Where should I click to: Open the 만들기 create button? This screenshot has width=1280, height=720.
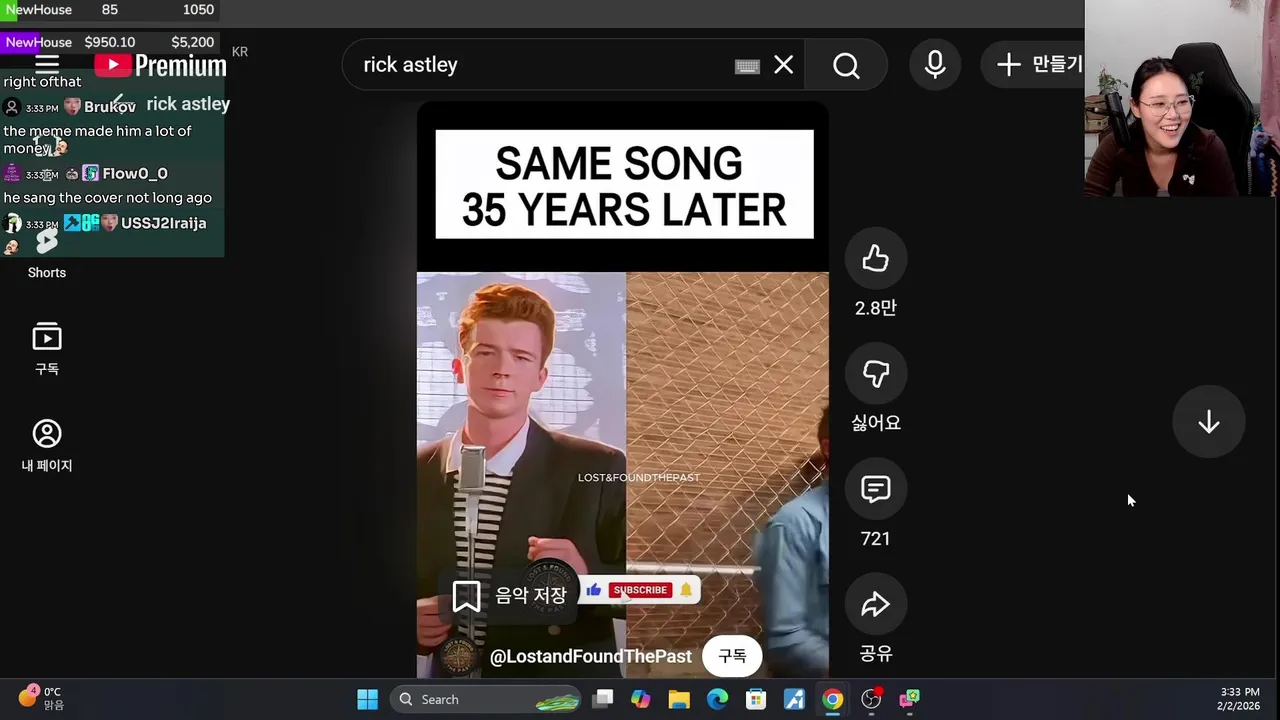click(x=1033, y=65)
